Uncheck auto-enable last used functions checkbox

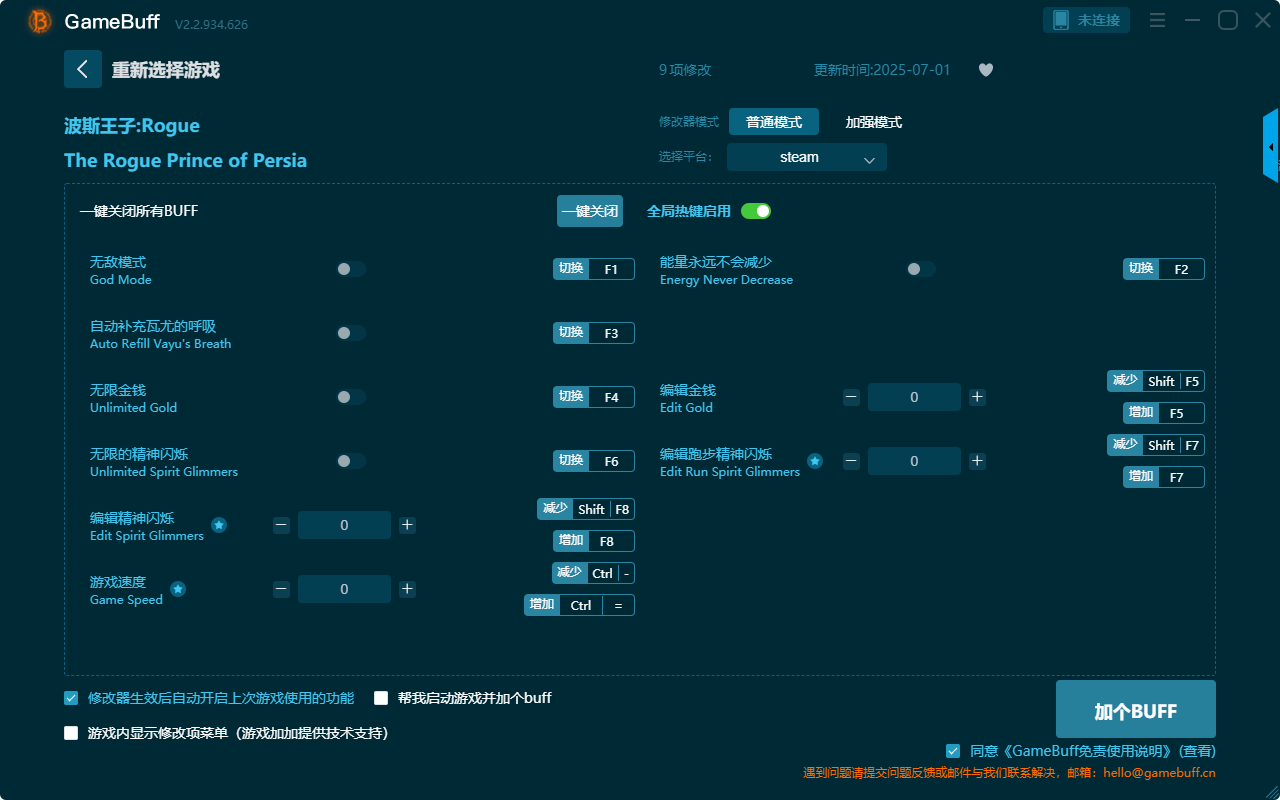[71, 698]
